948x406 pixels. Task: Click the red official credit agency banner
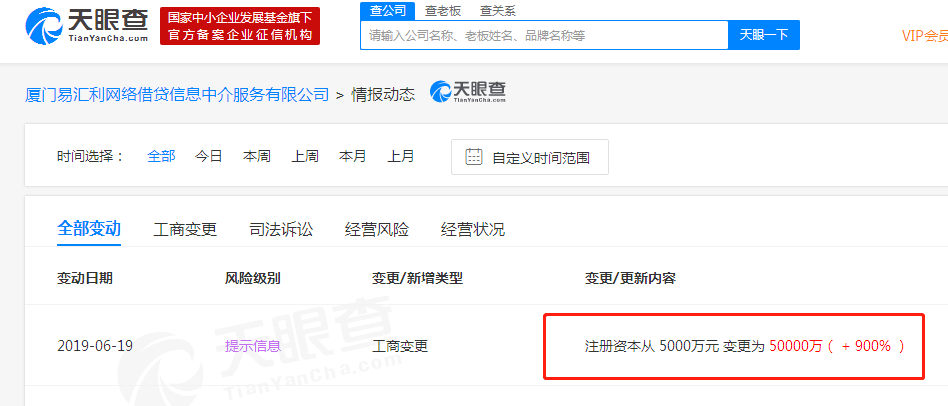(240, 26)
